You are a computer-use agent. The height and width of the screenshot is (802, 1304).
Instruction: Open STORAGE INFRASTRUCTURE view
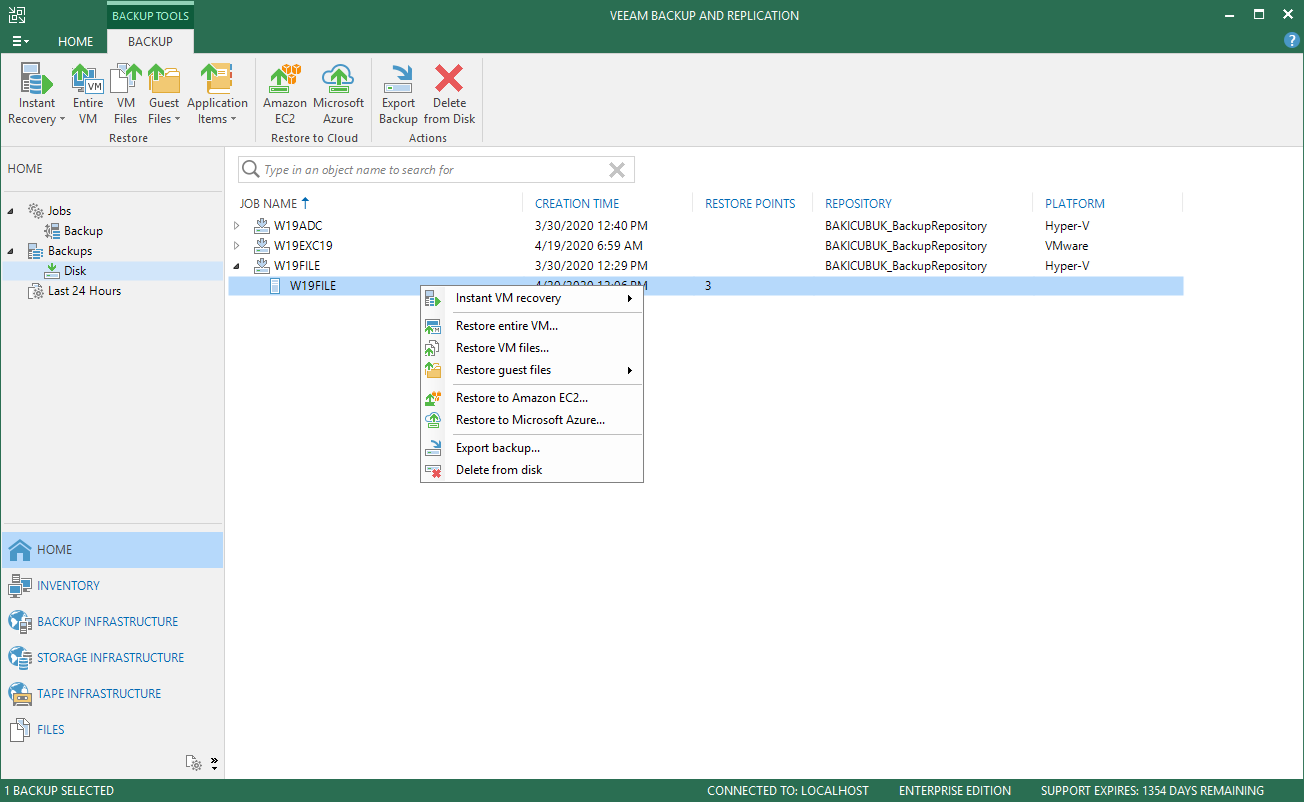click(112, 658)
